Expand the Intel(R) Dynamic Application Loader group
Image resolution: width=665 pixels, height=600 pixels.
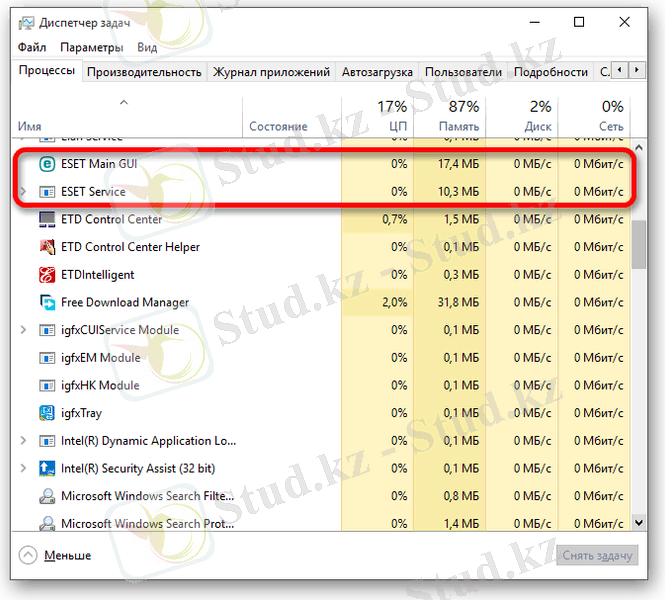(x=24, y=441)
